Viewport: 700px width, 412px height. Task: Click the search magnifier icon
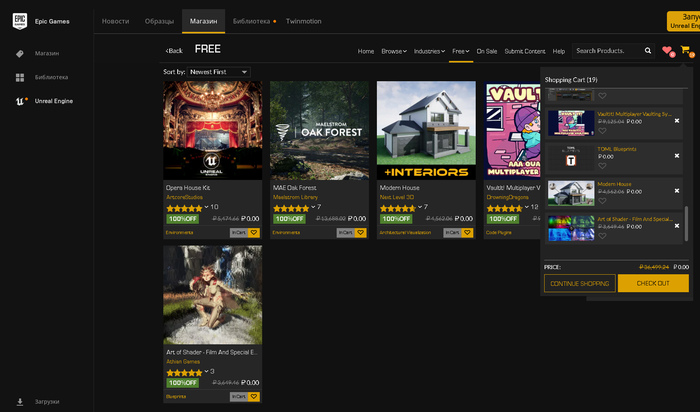click(x=648, y=51)
